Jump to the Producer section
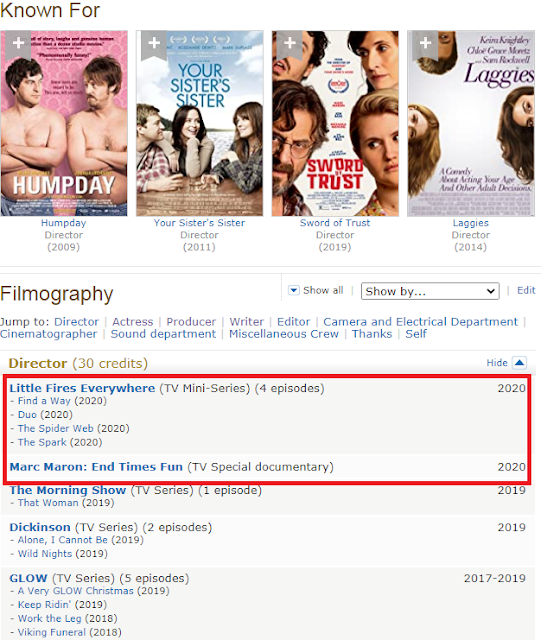Screen dimensions: 541x640 pos(191,322)
